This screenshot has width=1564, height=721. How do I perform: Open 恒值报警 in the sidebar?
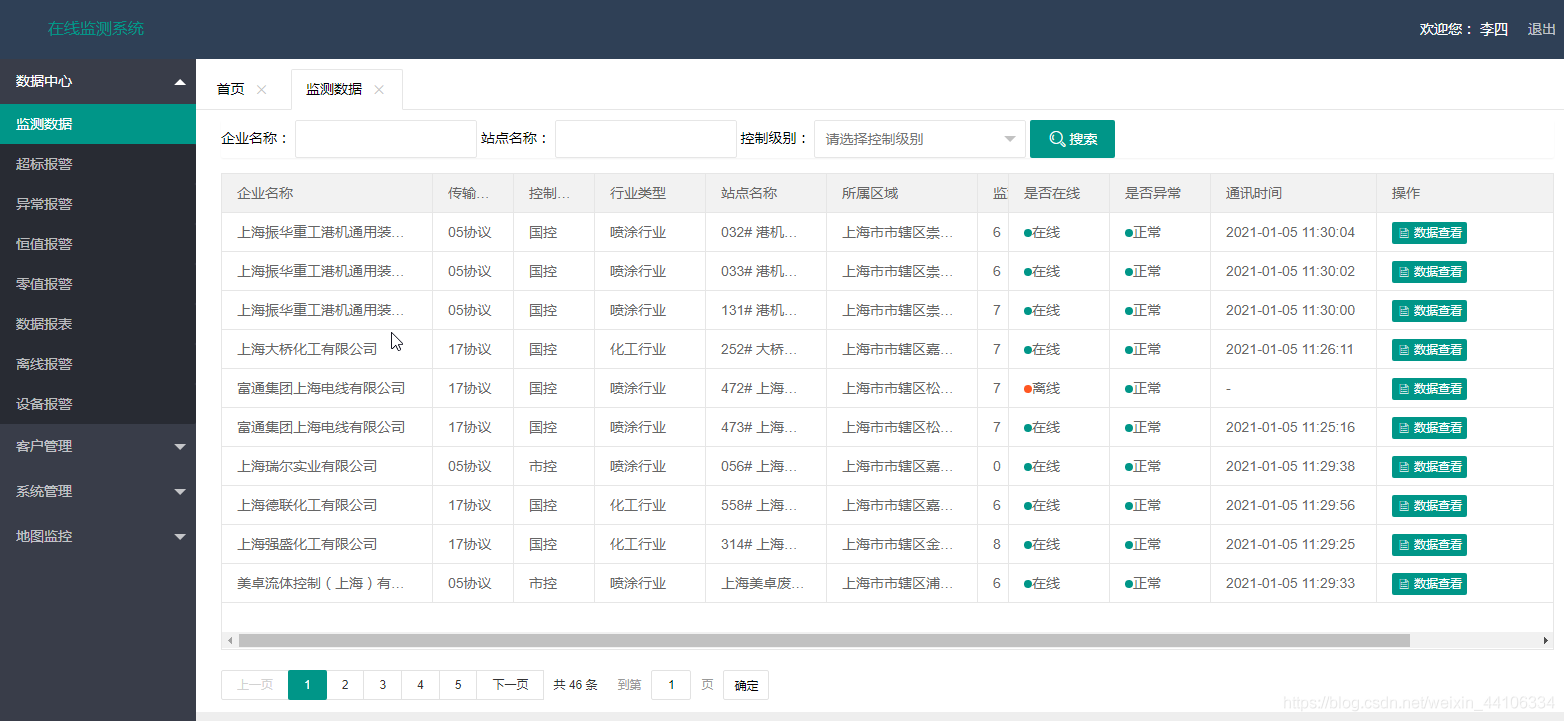tap(98, 244)
